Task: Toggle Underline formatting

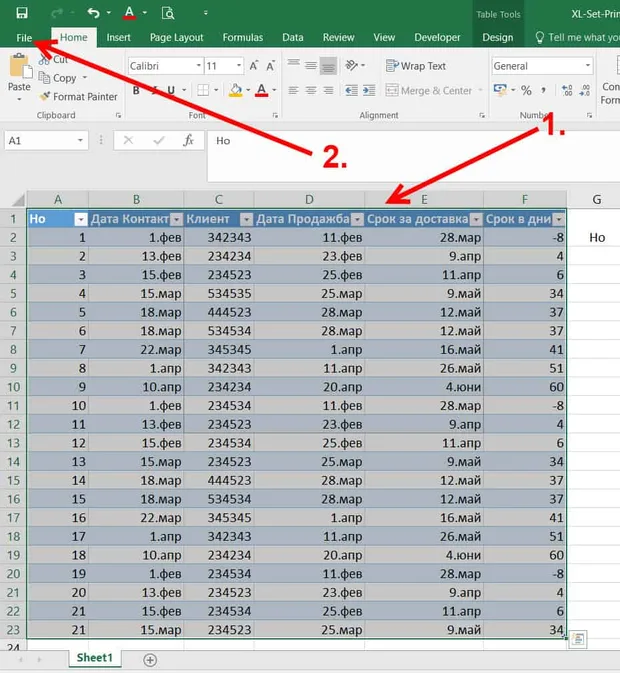Action: coord(171,90)
